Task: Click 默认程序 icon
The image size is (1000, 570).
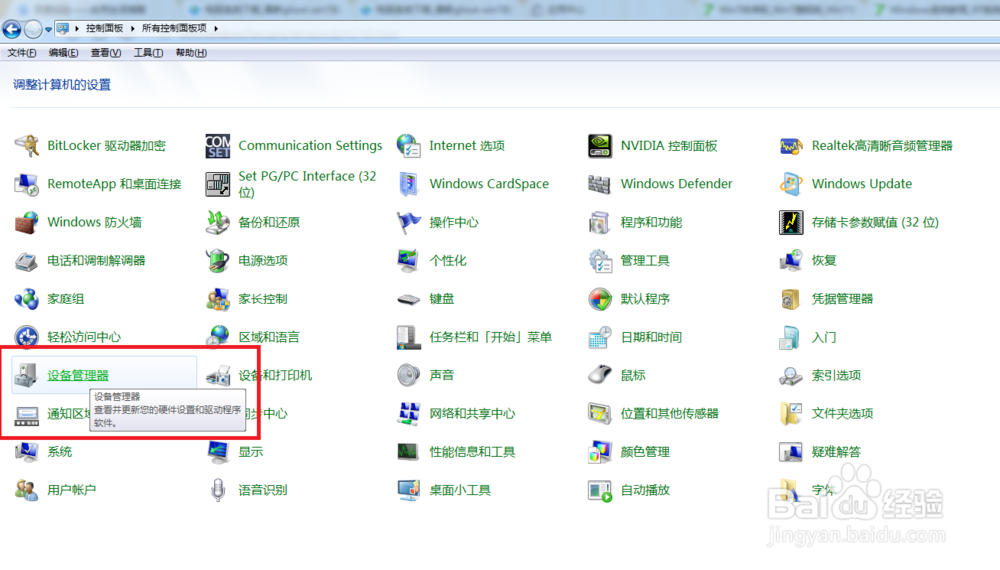Action: (x=599, y=299)
